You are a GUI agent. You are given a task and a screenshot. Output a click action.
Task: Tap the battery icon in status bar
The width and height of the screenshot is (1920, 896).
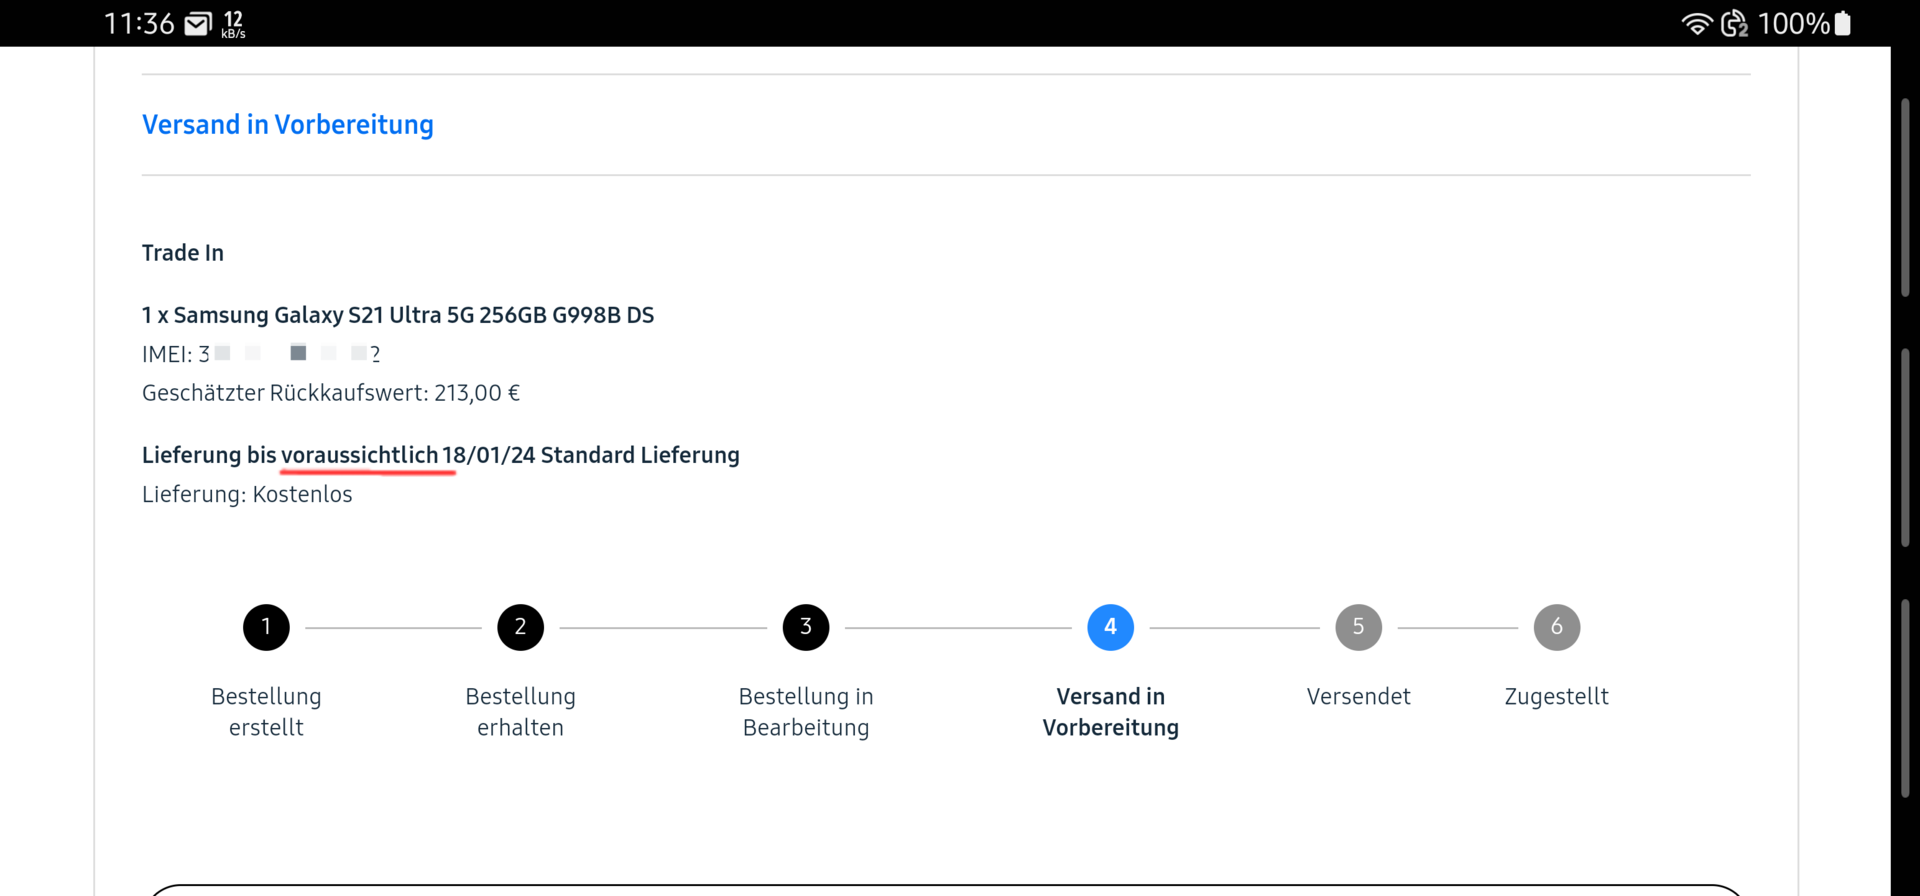1842,24
